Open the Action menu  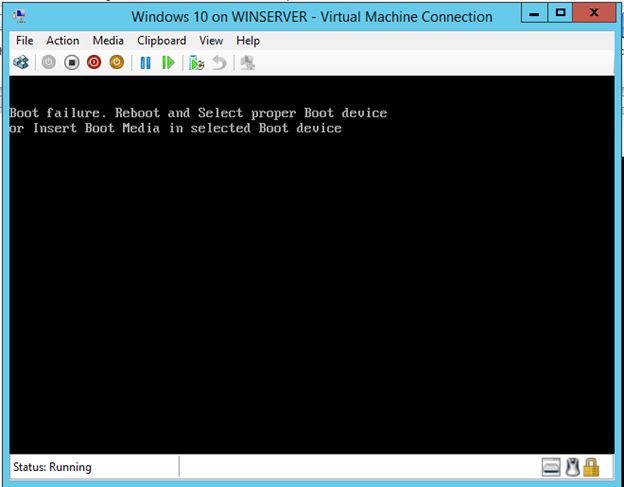(62, 41)
